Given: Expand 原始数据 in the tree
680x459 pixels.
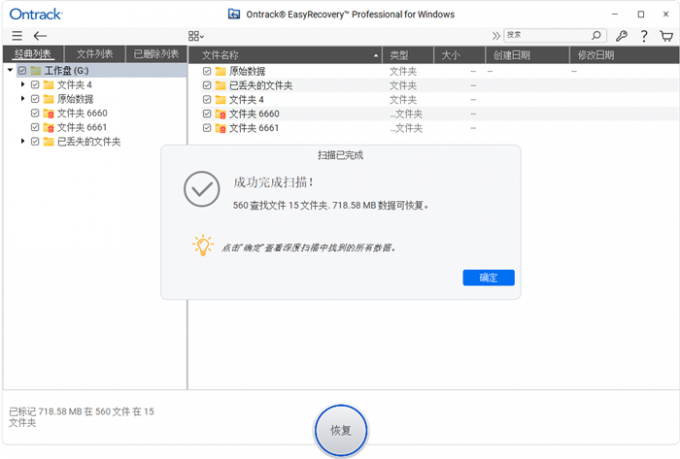Looking at the screenshot, I should [x=23, y=99].
